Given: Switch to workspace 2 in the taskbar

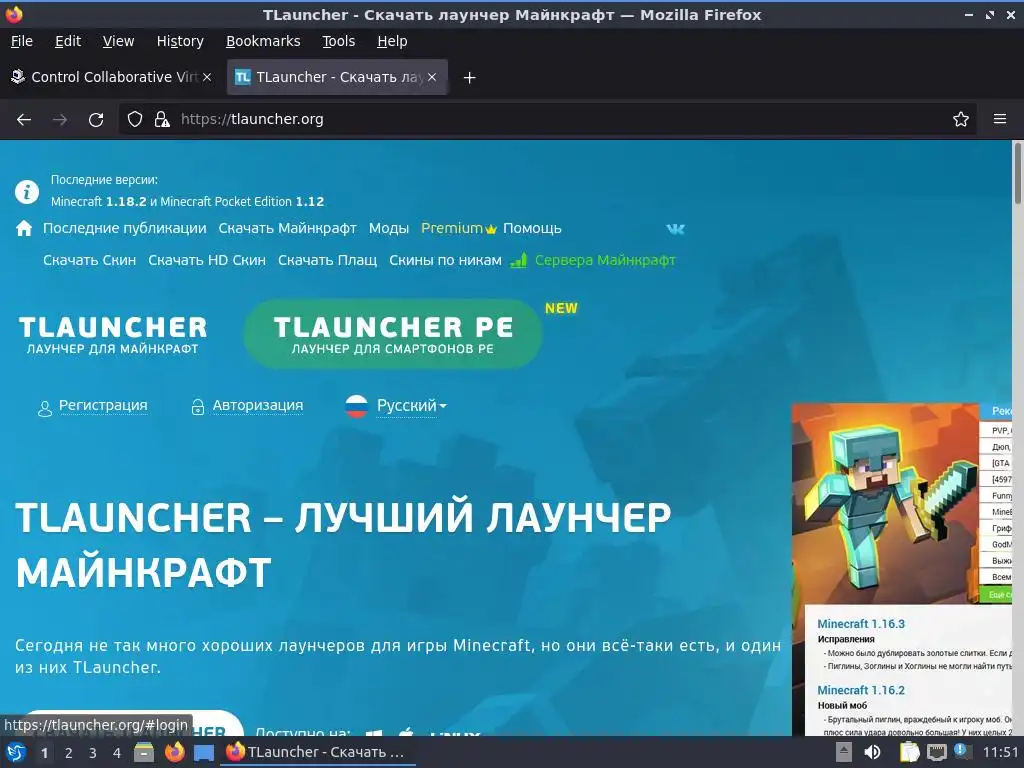Looking at the screenshot, I should pos(68,753).
